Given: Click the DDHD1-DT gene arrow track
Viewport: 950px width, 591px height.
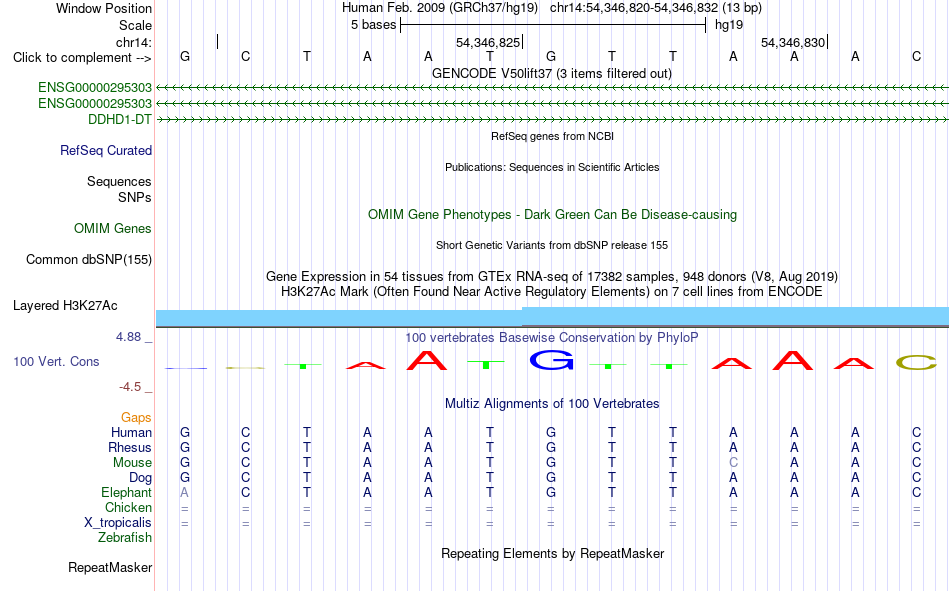Looking at the screenshot, I should (x=553, y=120).
